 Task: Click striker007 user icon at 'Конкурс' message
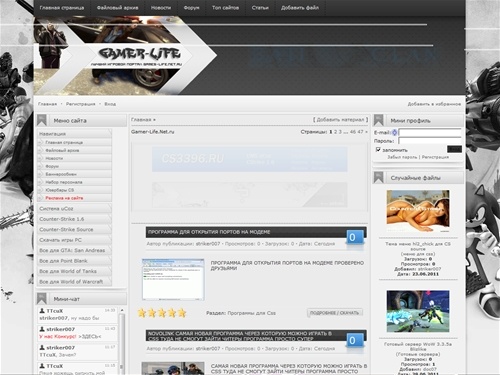click(42, 329)
